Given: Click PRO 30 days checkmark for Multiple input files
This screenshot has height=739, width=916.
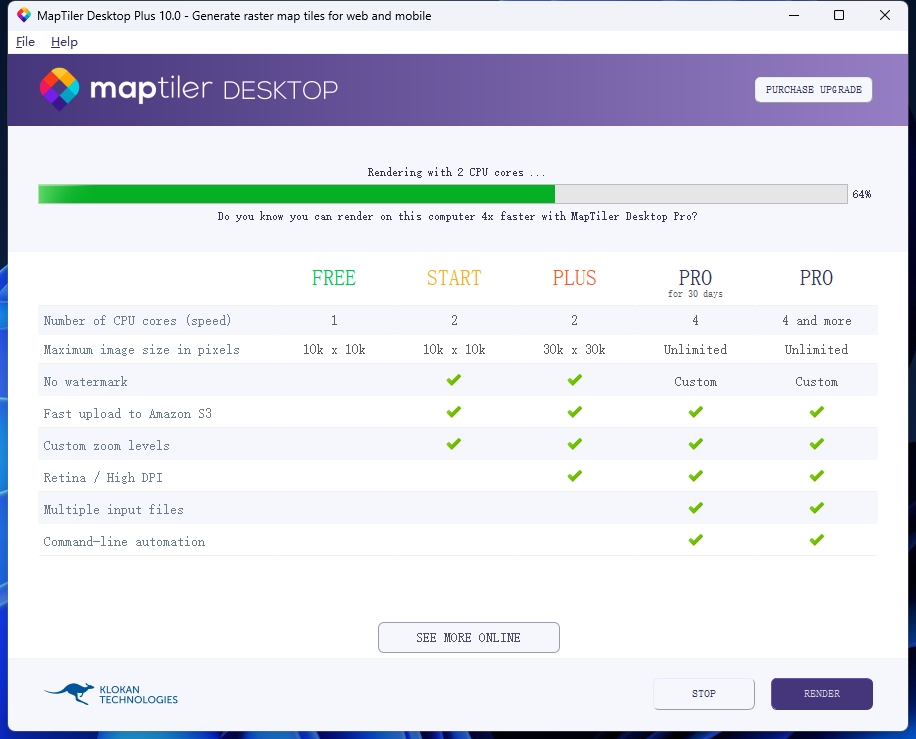Looking at the screenshot, I should click(696, 508).
